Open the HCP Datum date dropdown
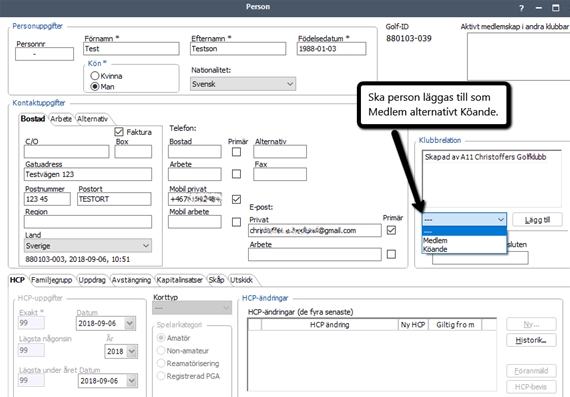The width and height of the screenshot is (570, 397). point(130,323)
